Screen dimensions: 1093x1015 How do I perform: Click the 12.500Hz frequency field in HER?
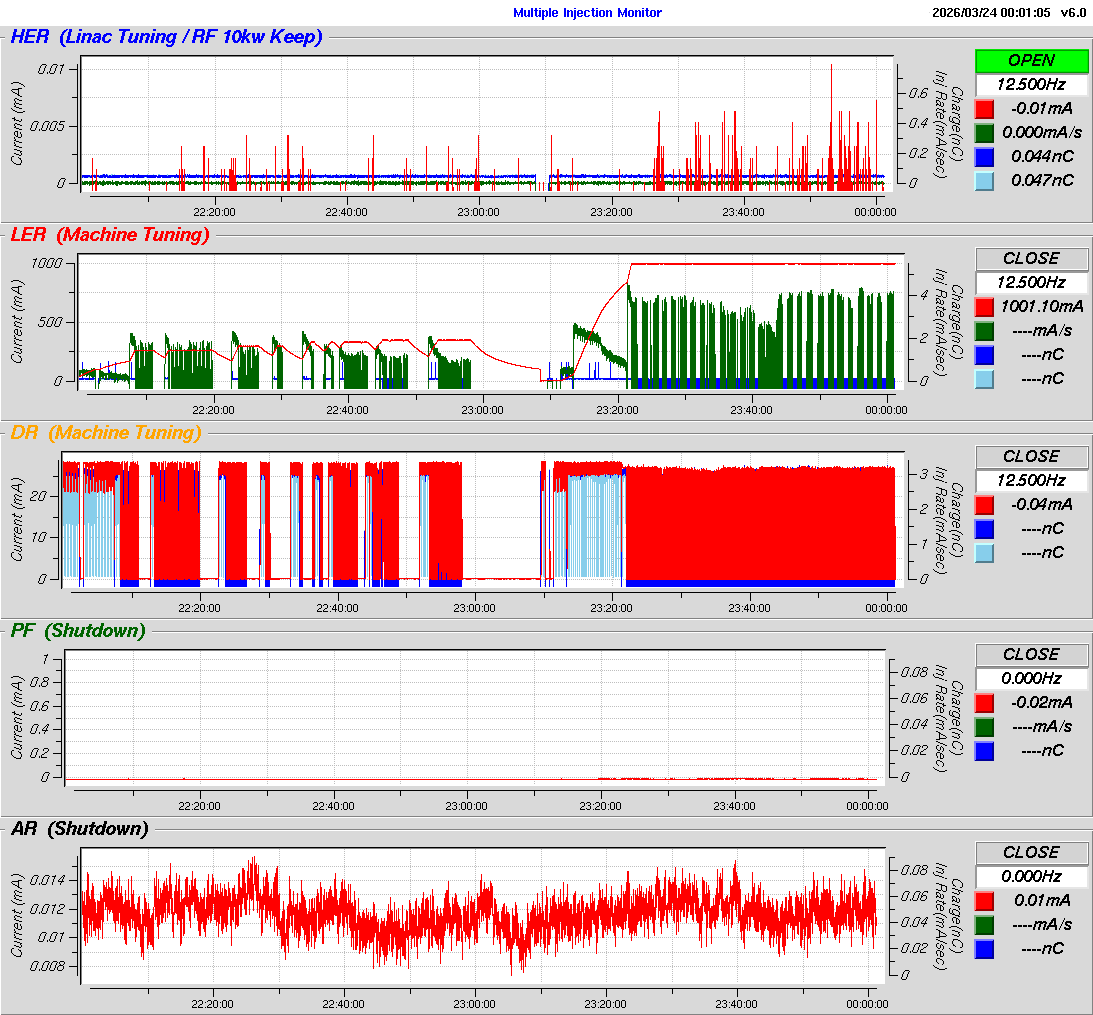pos(1031,84)
